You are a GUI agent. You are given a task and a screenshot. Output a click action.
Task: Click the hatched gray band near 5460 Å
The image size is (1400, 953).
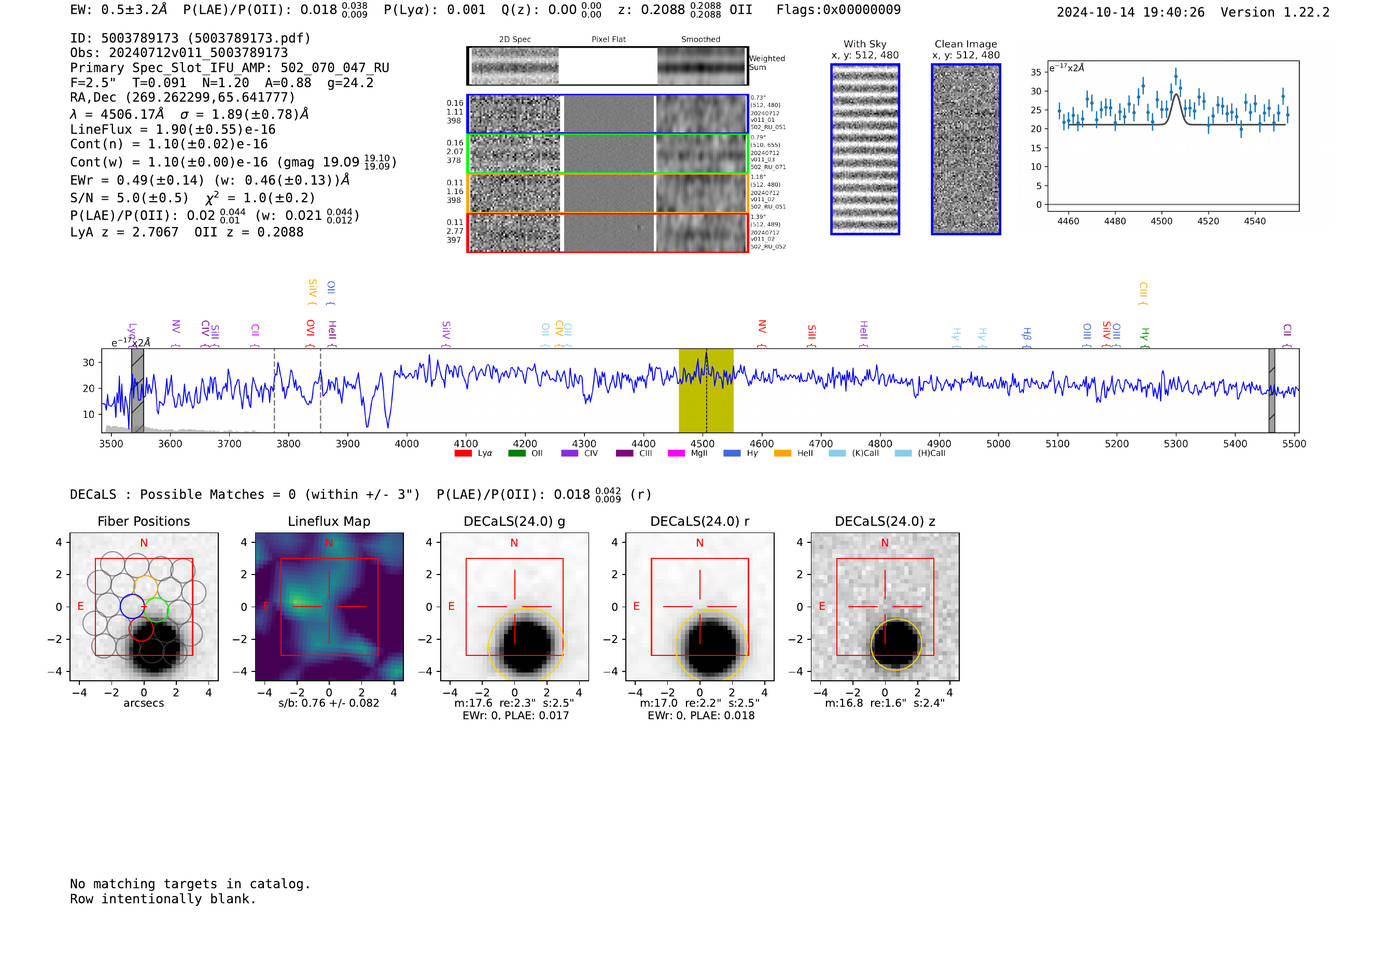(1272, 391)
